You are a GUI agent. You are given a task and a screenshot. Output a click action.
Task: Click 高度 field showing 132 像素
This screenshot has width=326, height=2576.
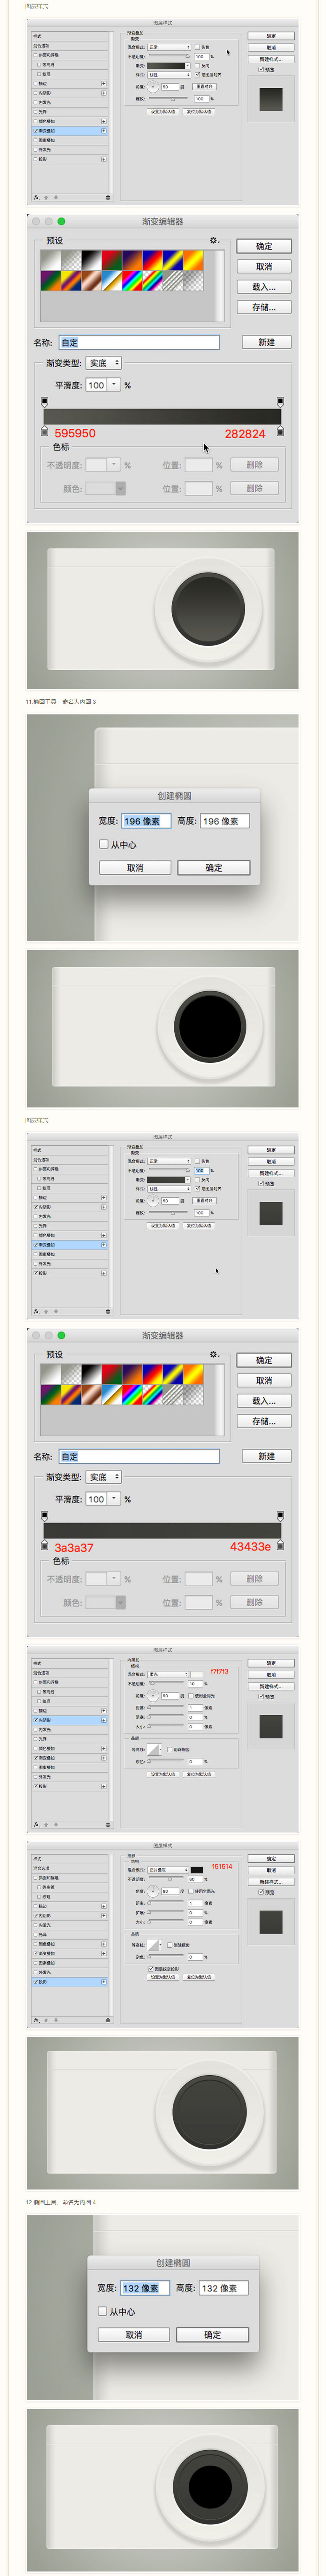pyautogui.click(x=224, y=2288)
